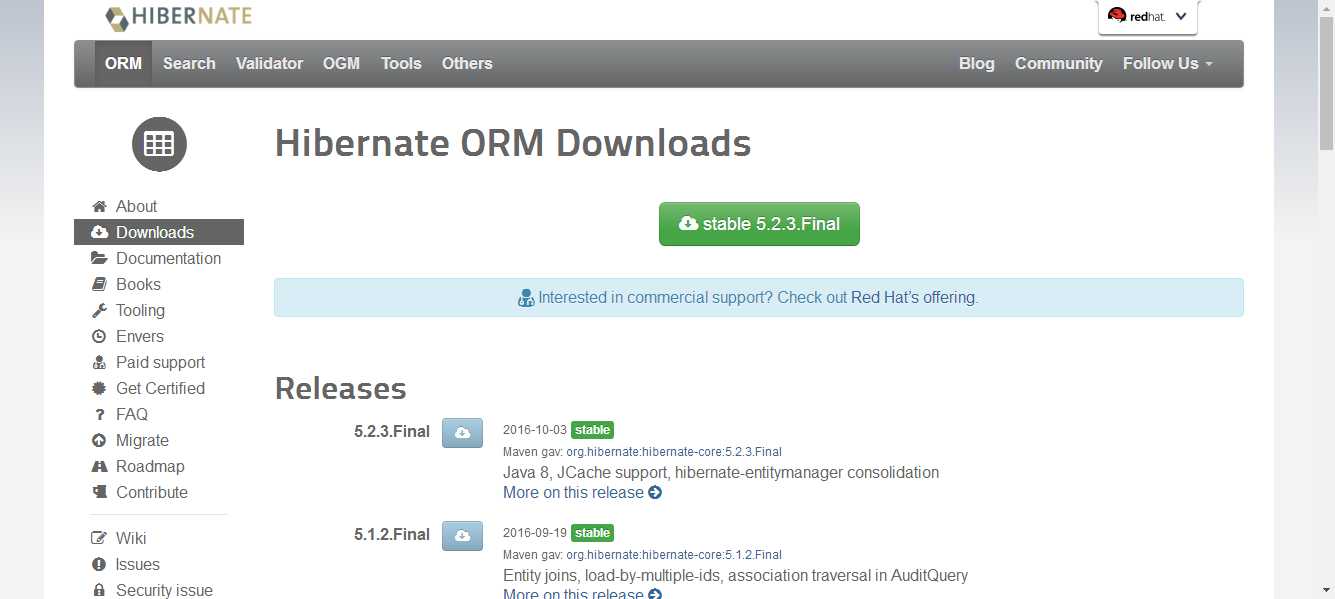Screen dimensions: 1335x599
Task: Open the Contribute link
Action: 152,492
